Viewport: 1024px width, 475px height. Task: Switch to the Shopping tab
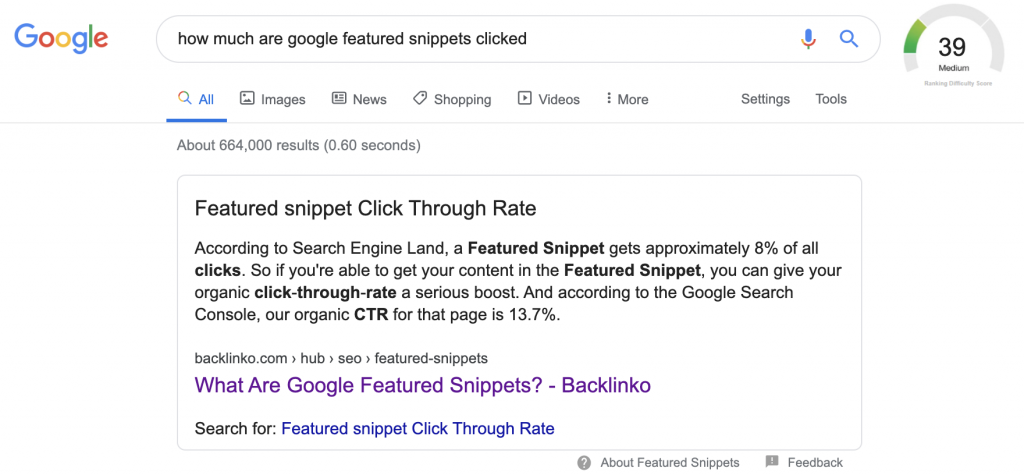[452, 99]
